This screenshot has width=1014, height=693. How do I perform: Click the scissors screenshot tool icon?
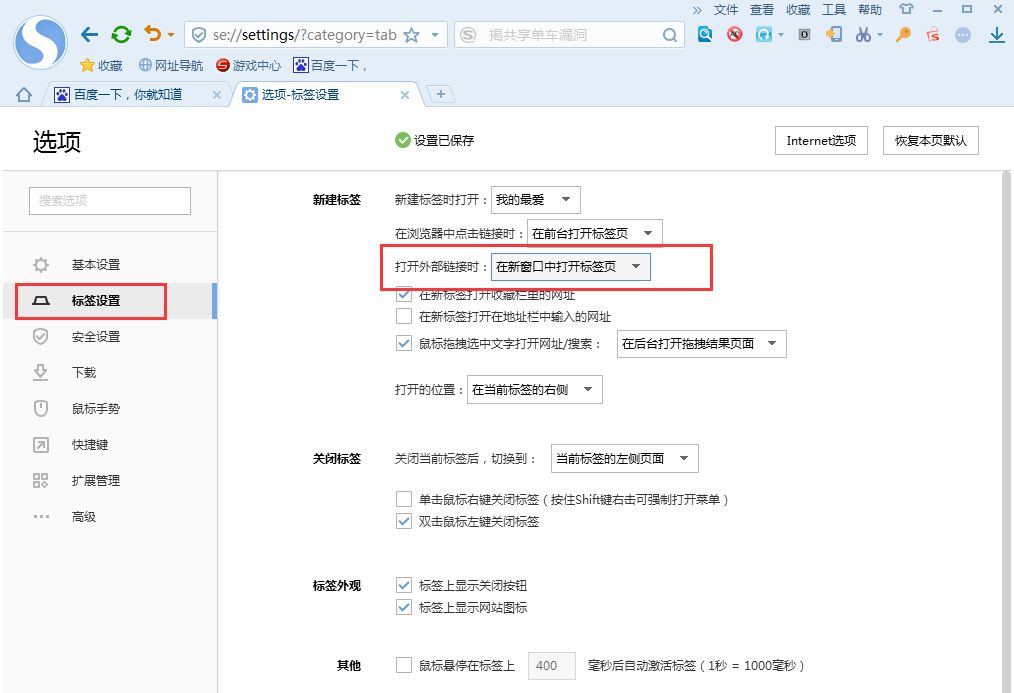[862, 35]
